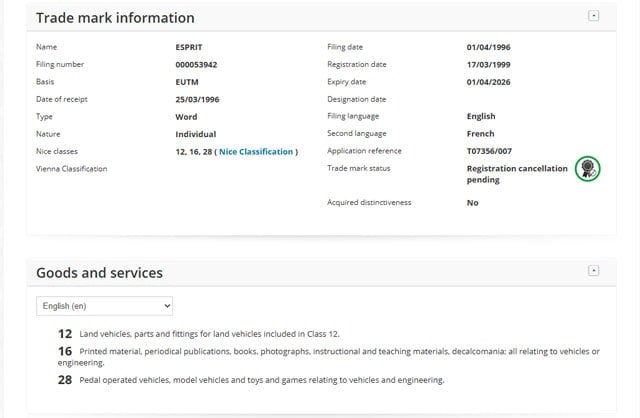Click the Goods and services heading
The image size is (640, 418).
coord(99,272)
